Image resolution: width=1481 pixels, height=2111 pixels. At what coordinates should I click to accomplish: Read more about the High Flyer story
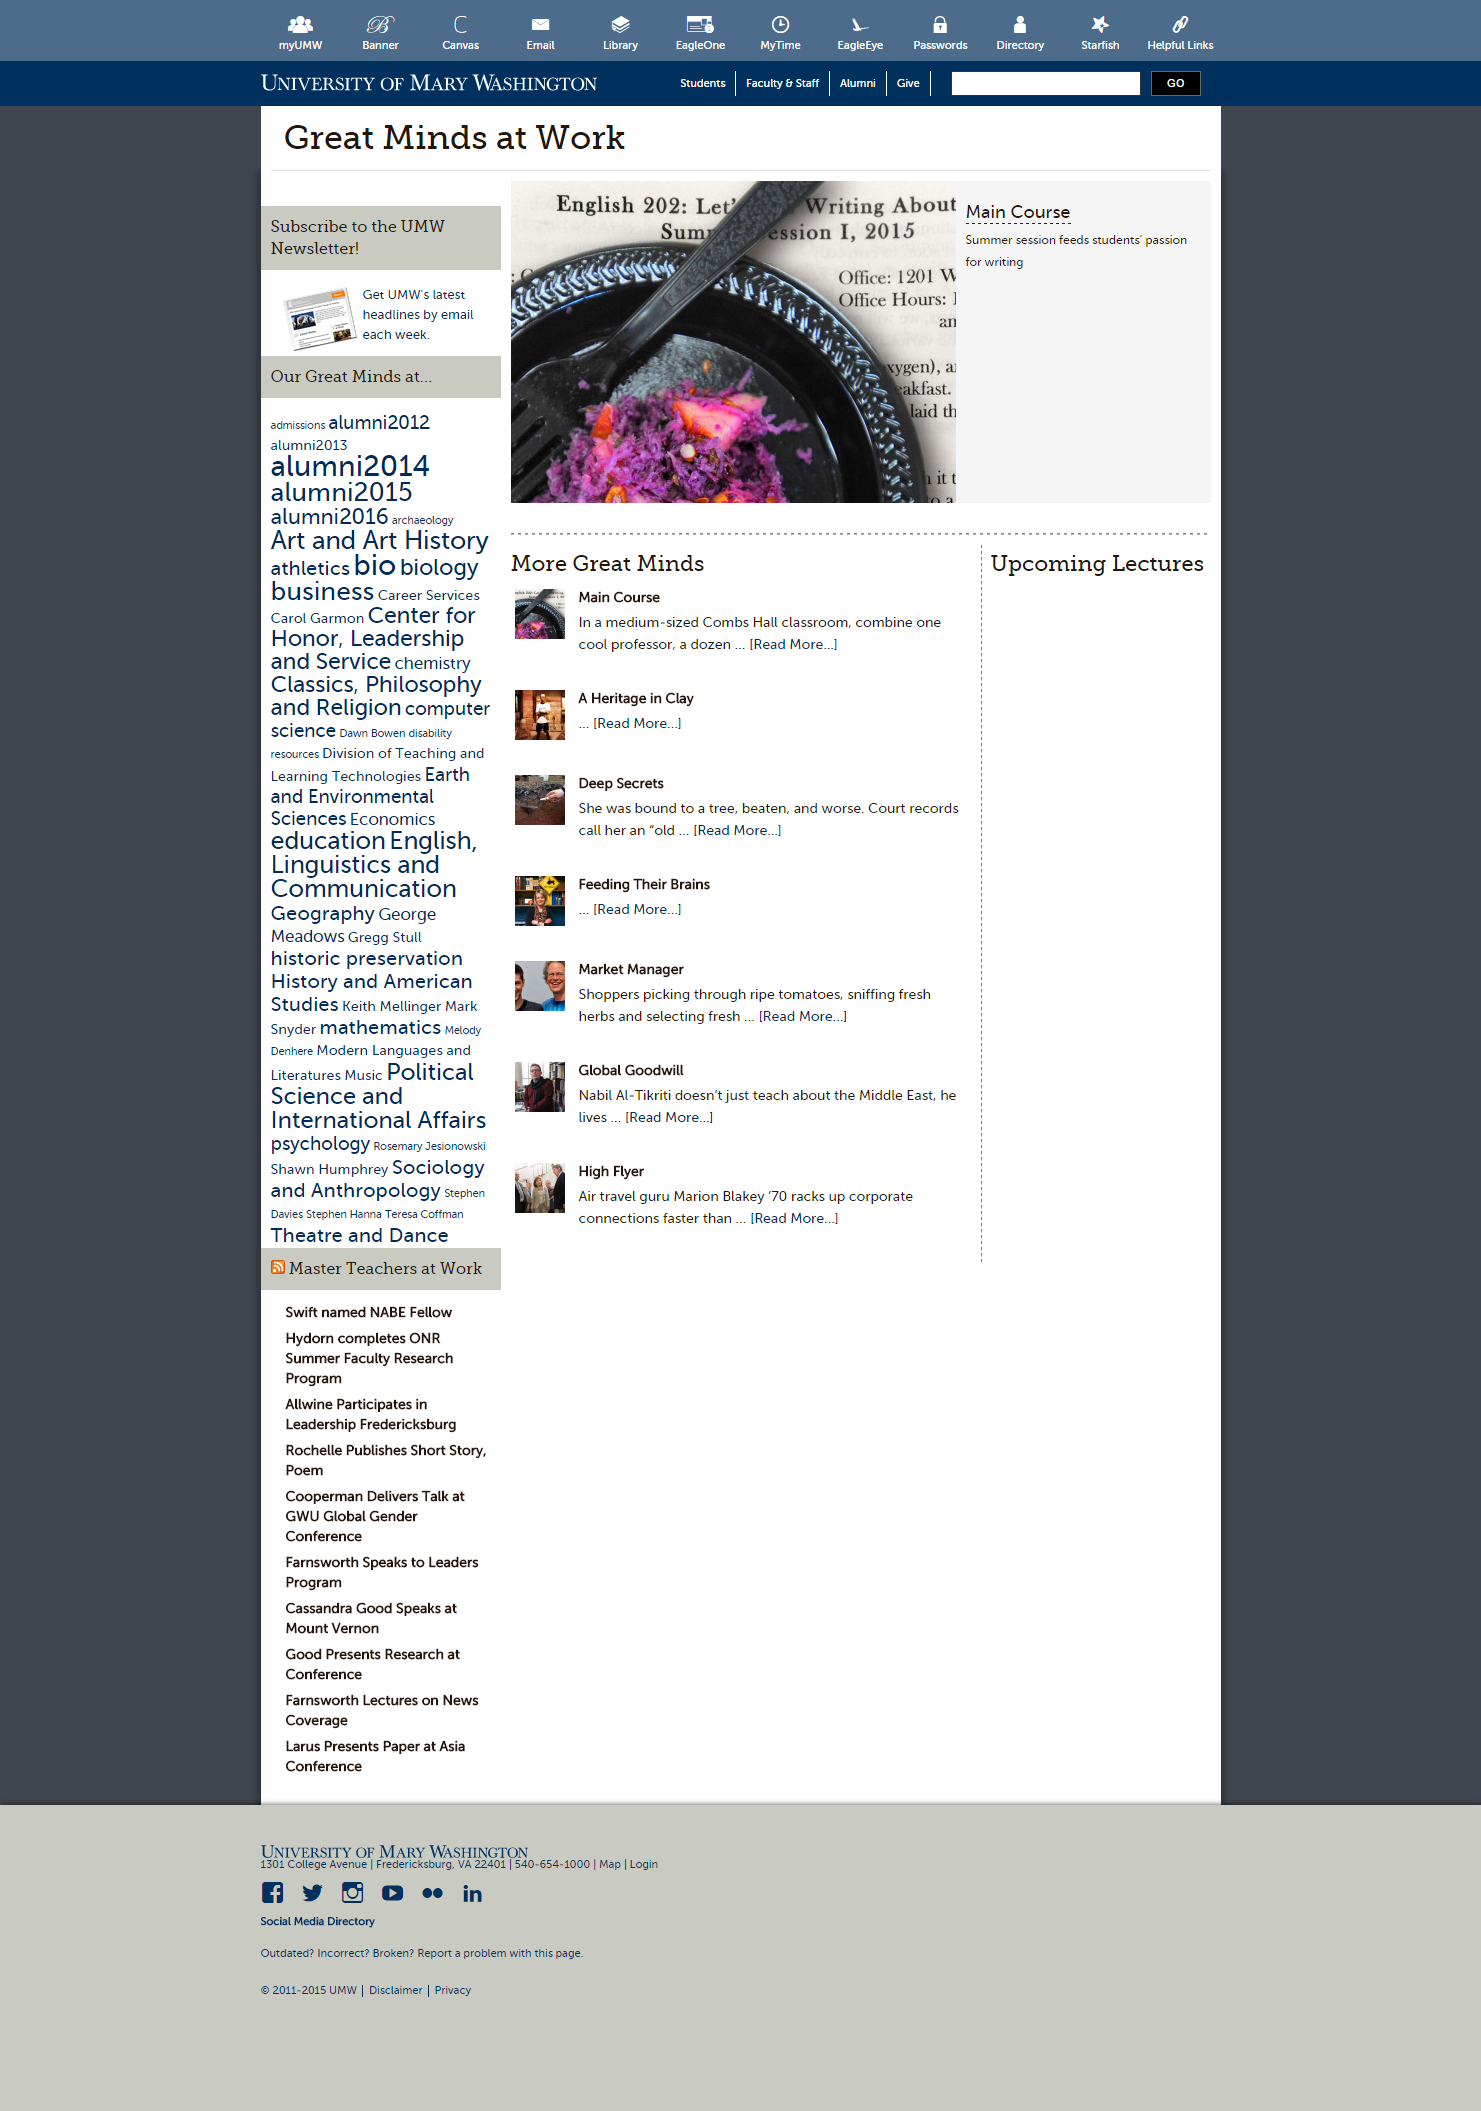coord(794,1218)
